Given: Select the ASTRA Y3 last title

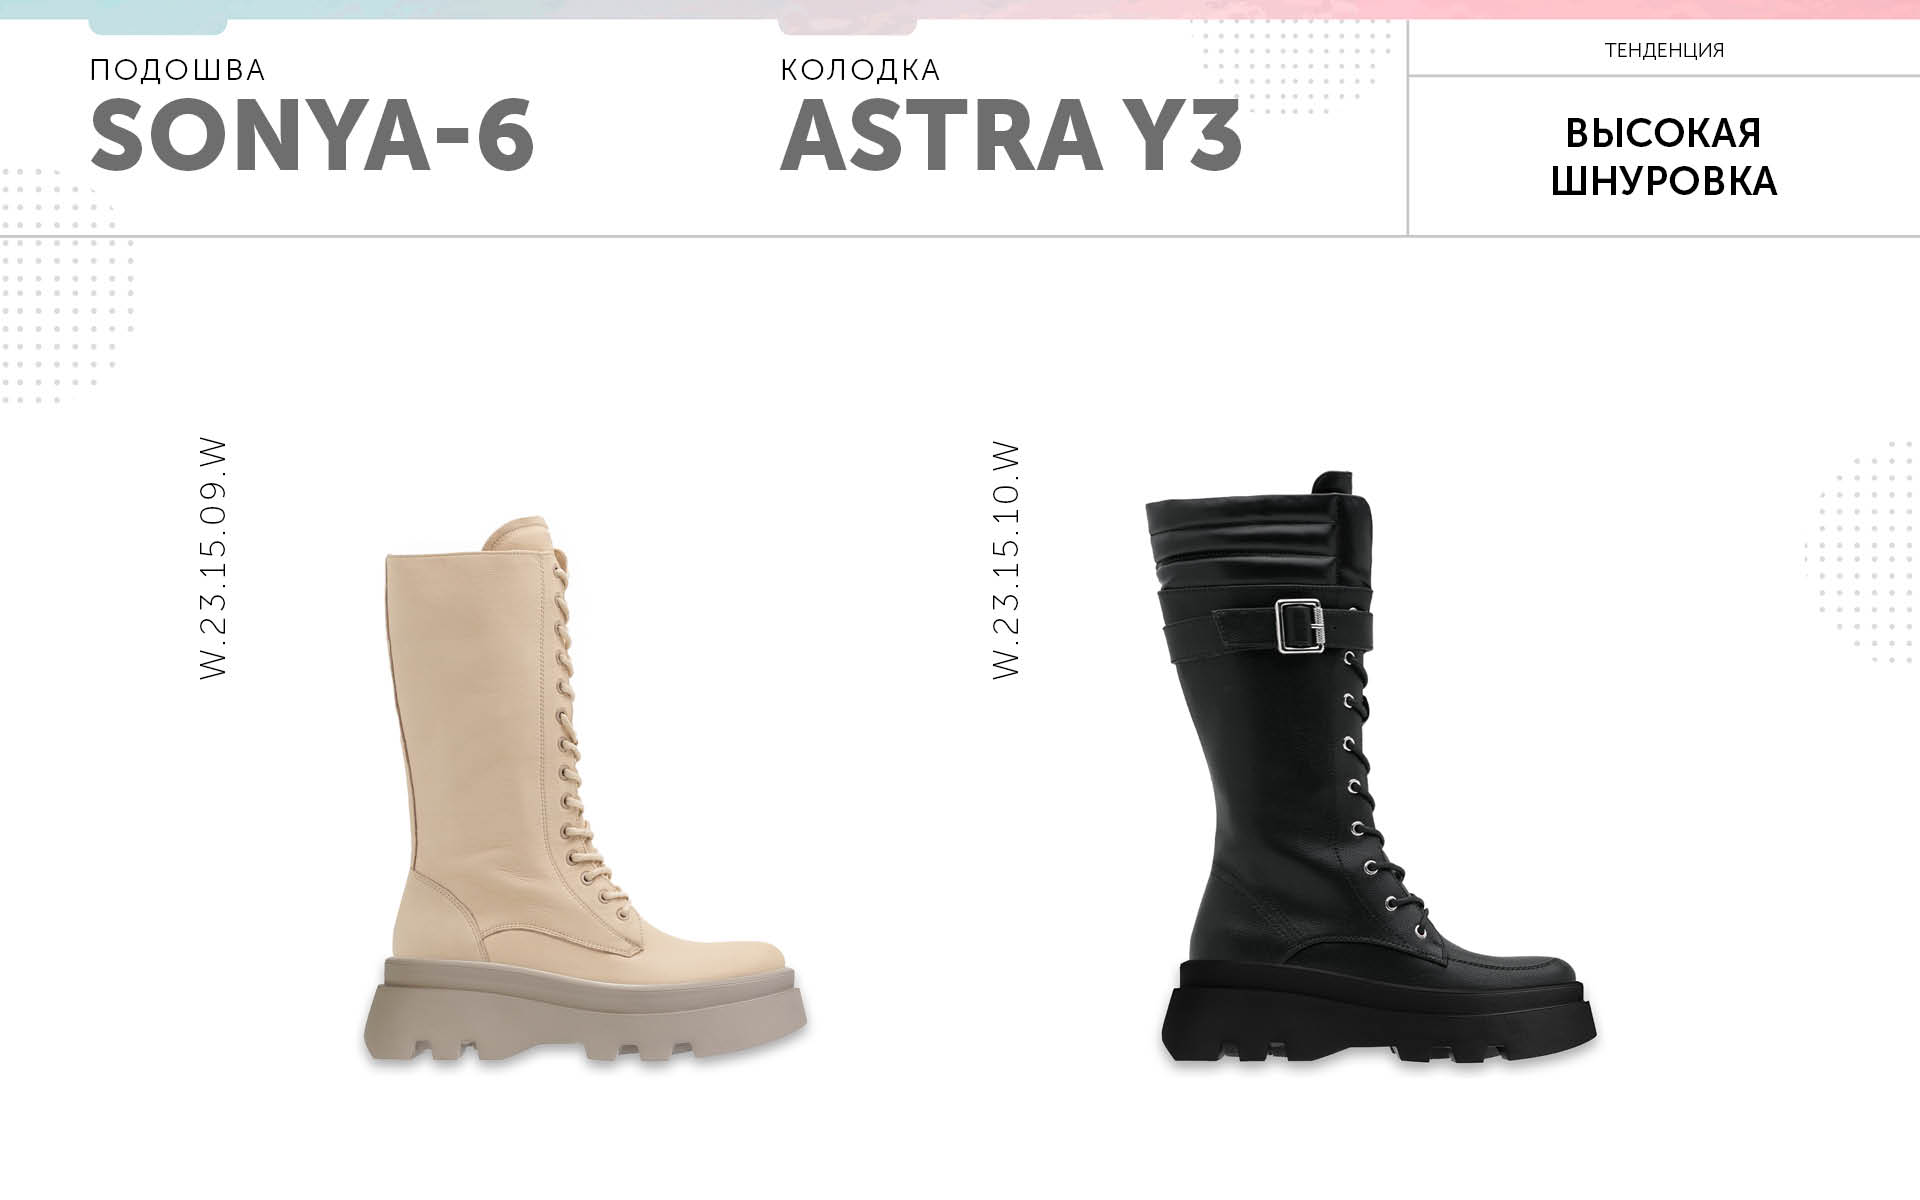Looking at the screenshot, I should coord(1011,135).
